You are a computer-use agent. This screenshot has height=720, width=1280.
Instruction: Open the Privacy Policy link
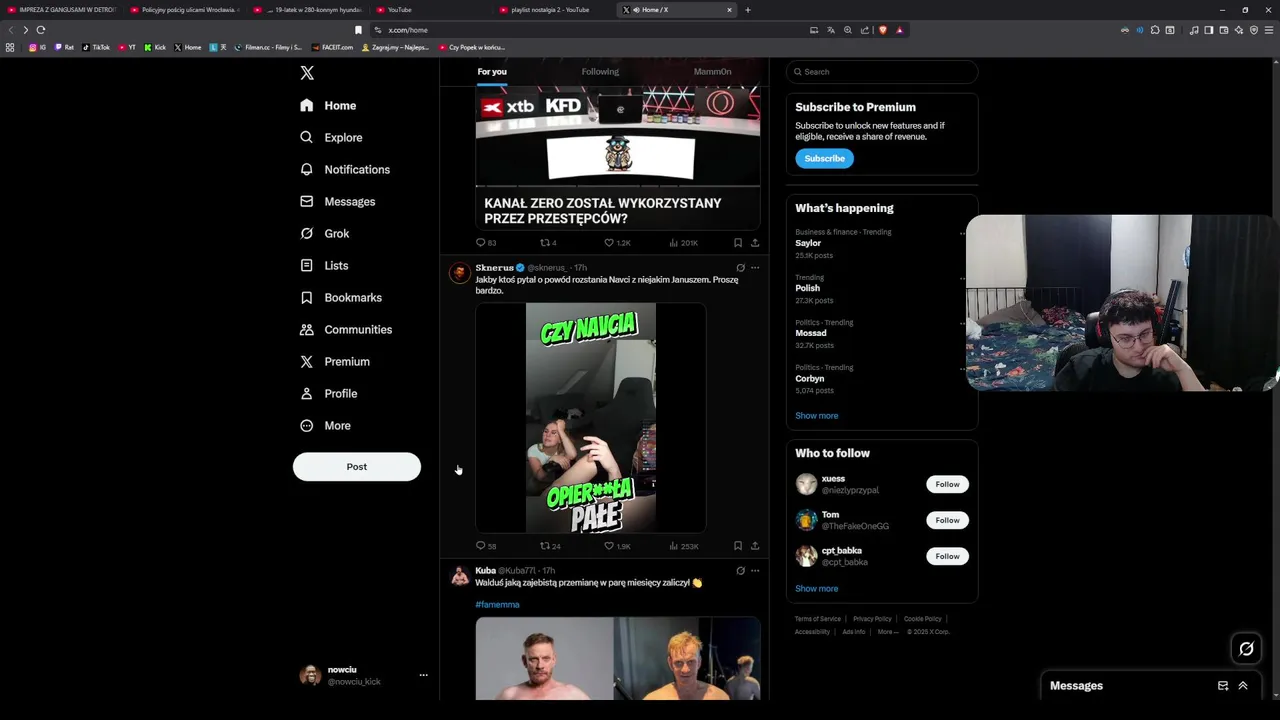click(x=872, y=619)
